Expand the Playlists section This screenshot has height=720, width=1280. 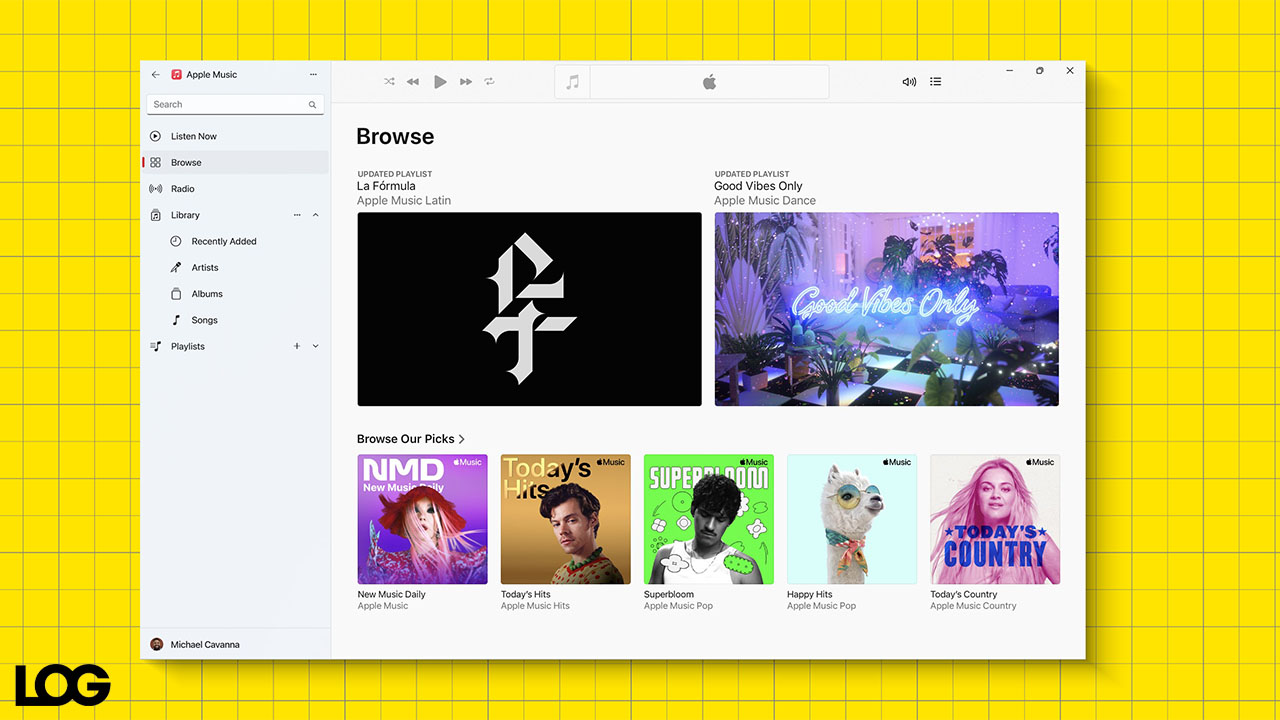tap(316, 346)
